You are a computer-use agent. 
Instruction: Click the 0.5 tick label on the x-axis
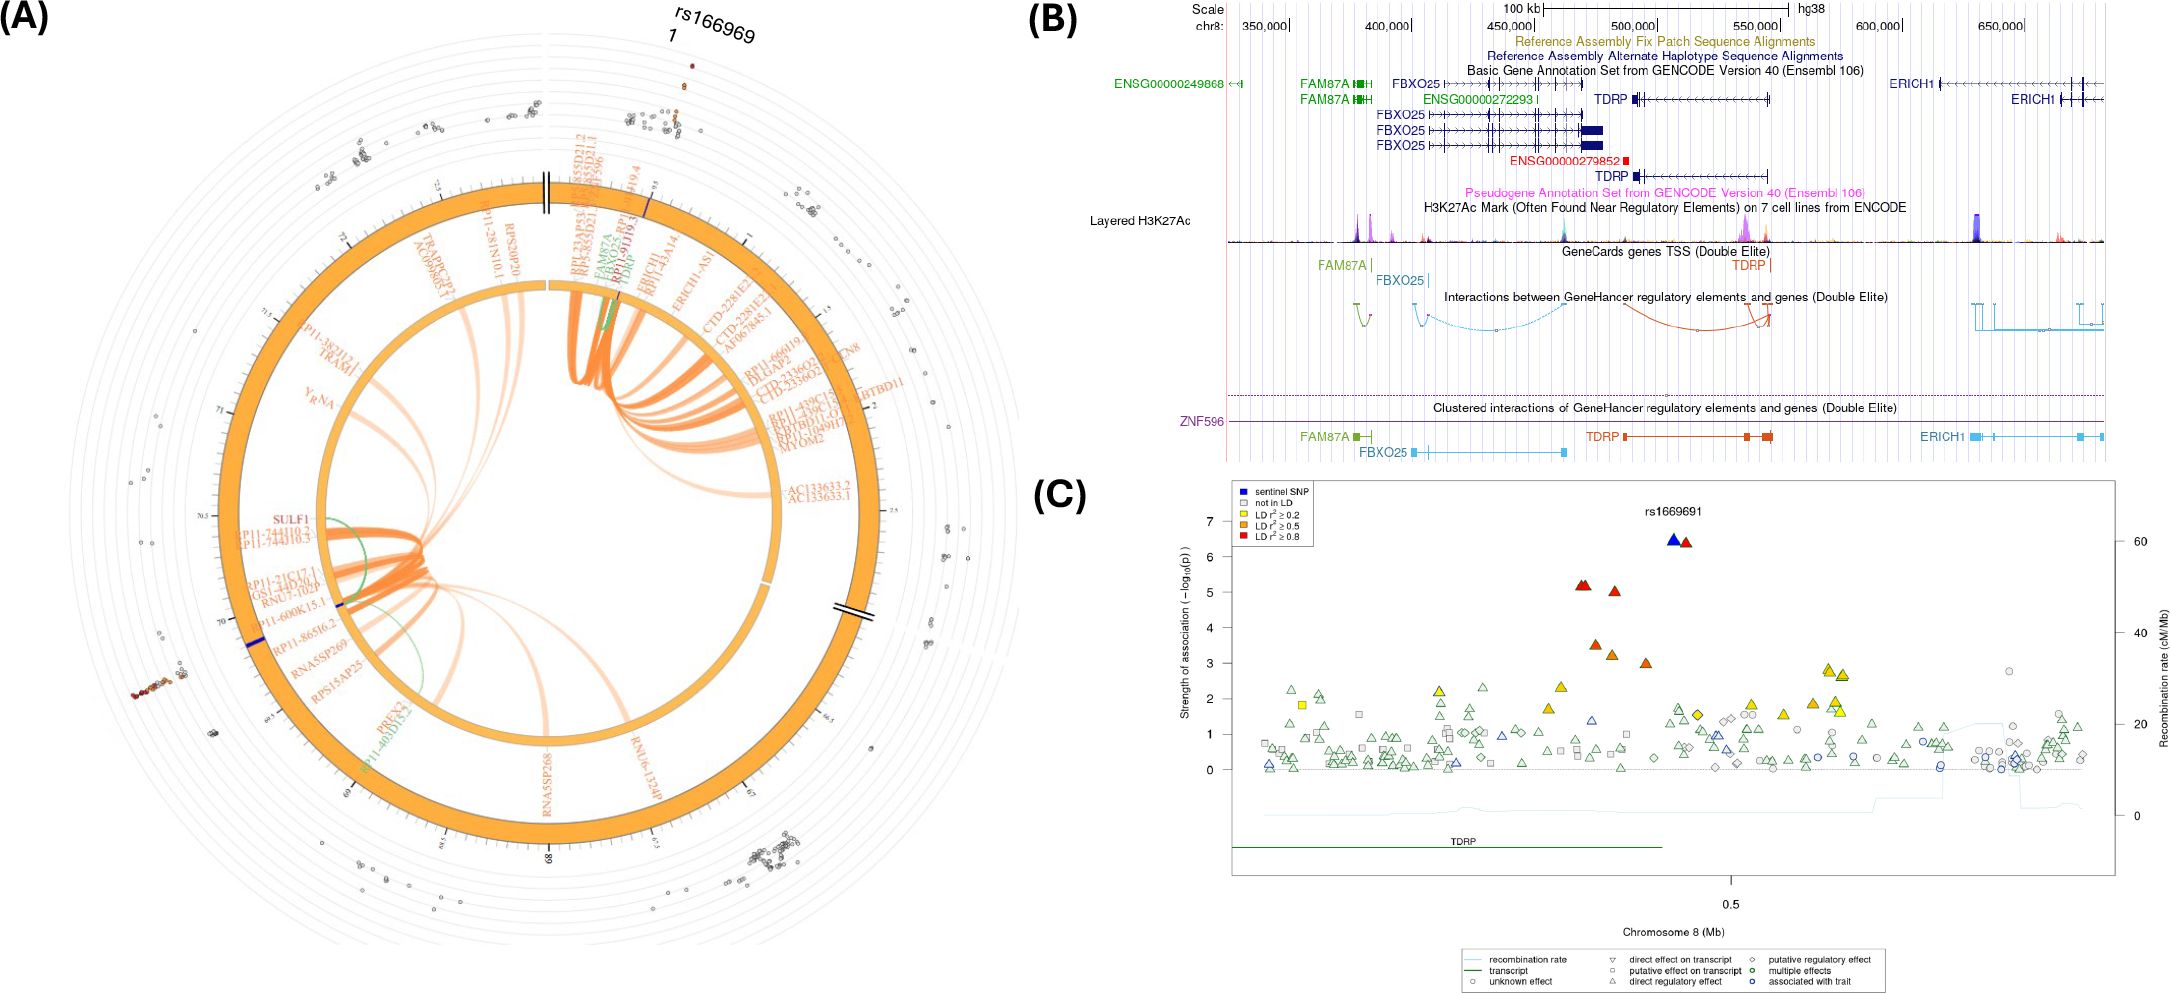[1730, 904]
